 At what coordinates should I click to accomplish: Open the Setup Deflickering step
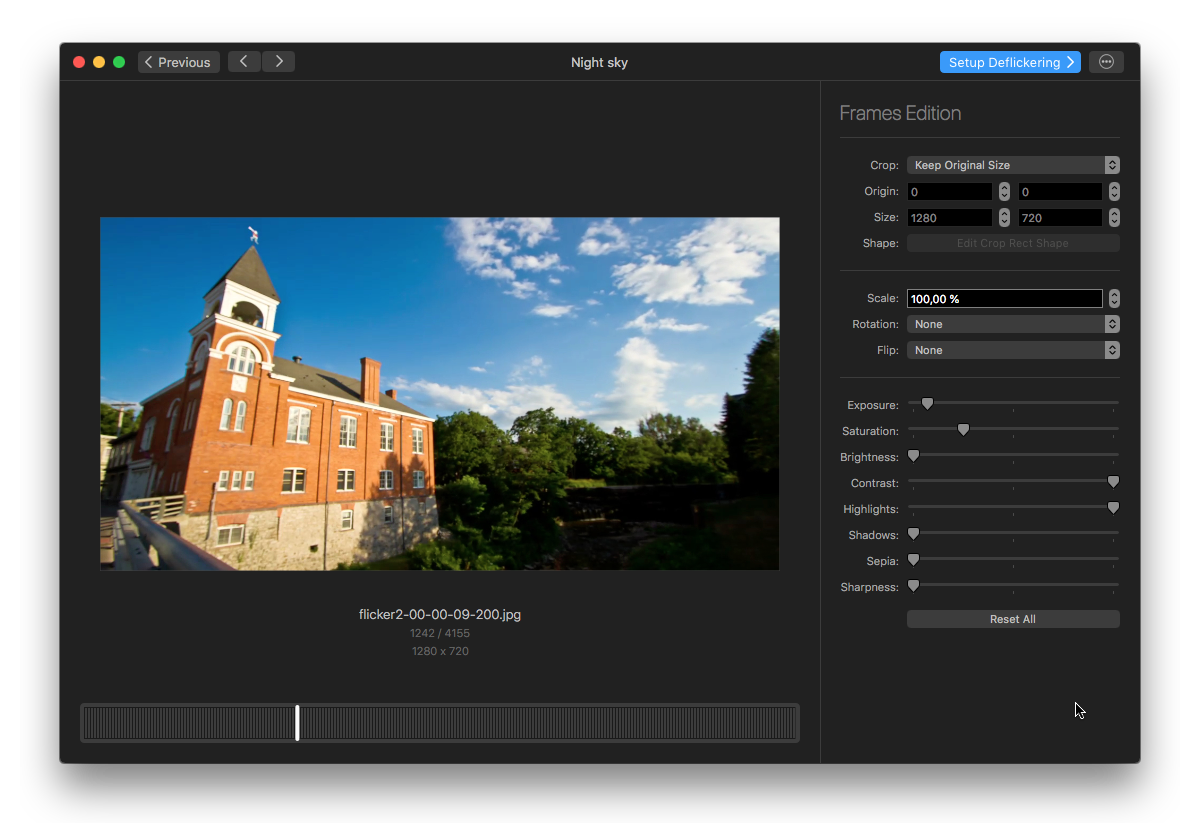click(1010, 62)
